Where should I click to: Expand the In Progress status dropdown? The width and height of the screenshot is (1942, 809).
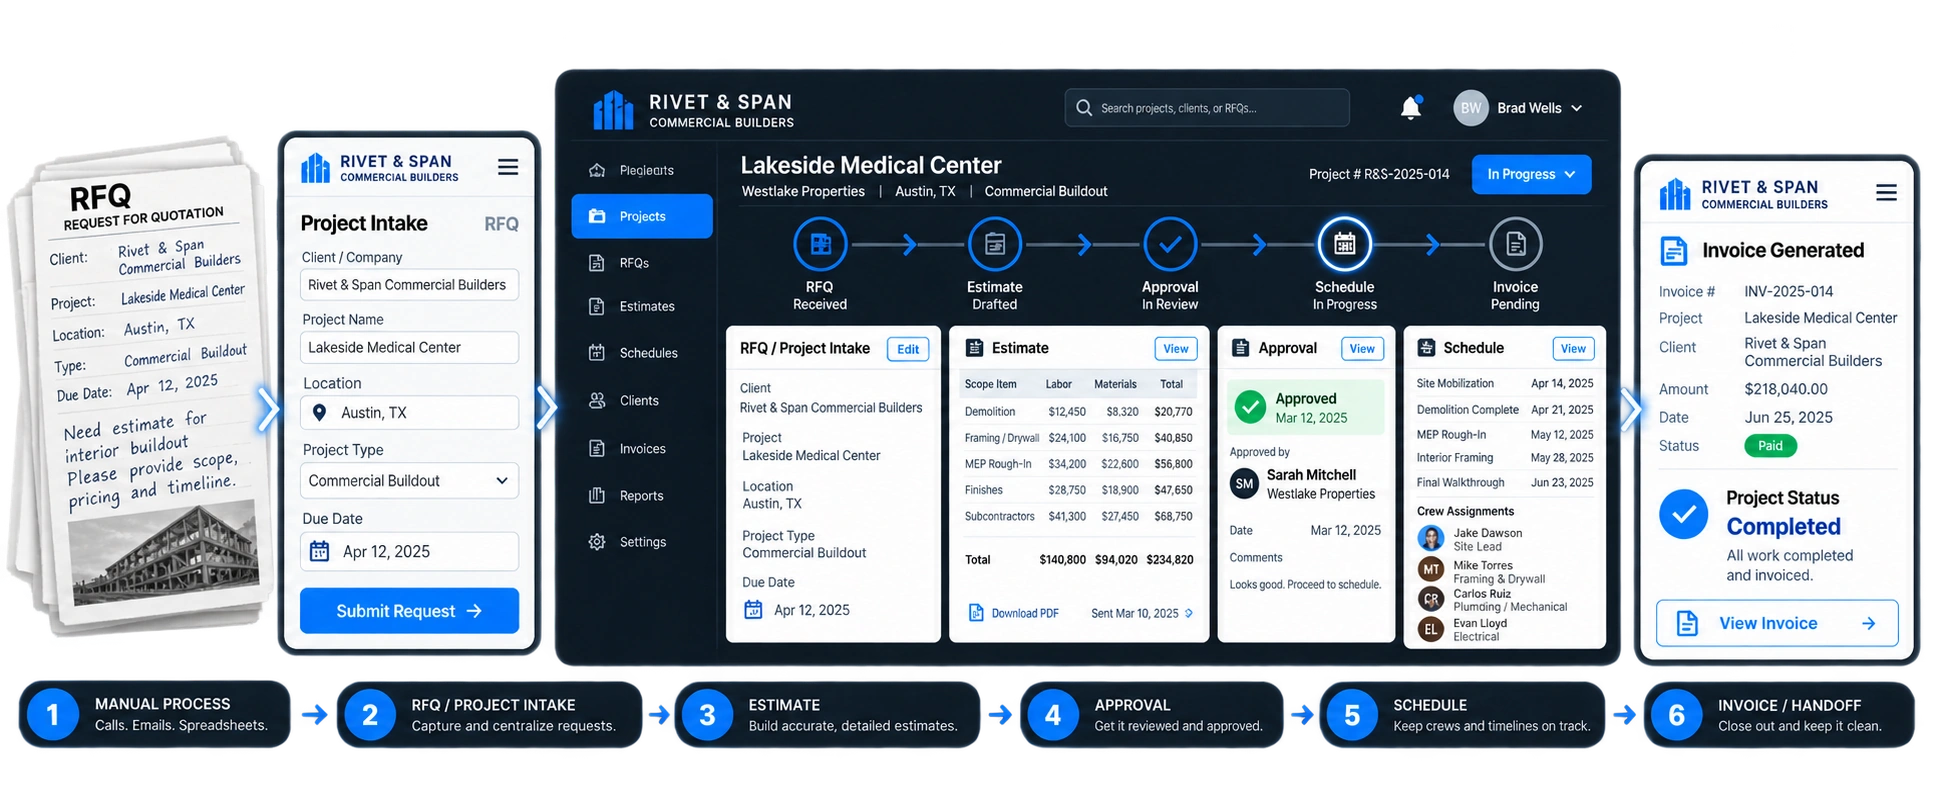pos(1531,174)
